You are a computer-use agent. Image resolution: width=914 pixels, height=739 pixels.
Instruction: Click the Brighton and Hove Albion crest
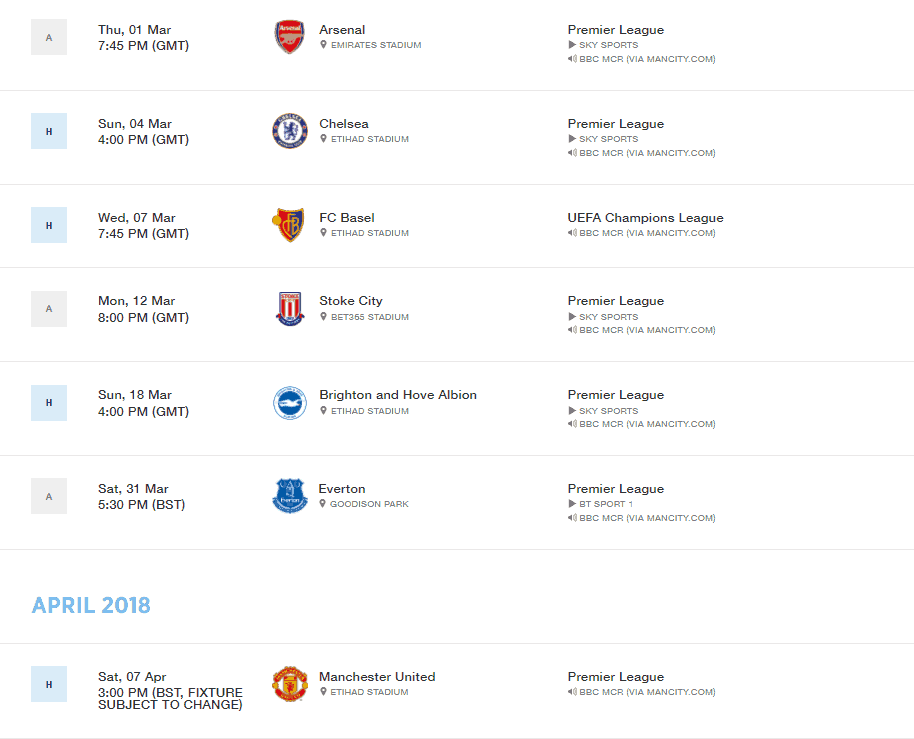(290, 403)
